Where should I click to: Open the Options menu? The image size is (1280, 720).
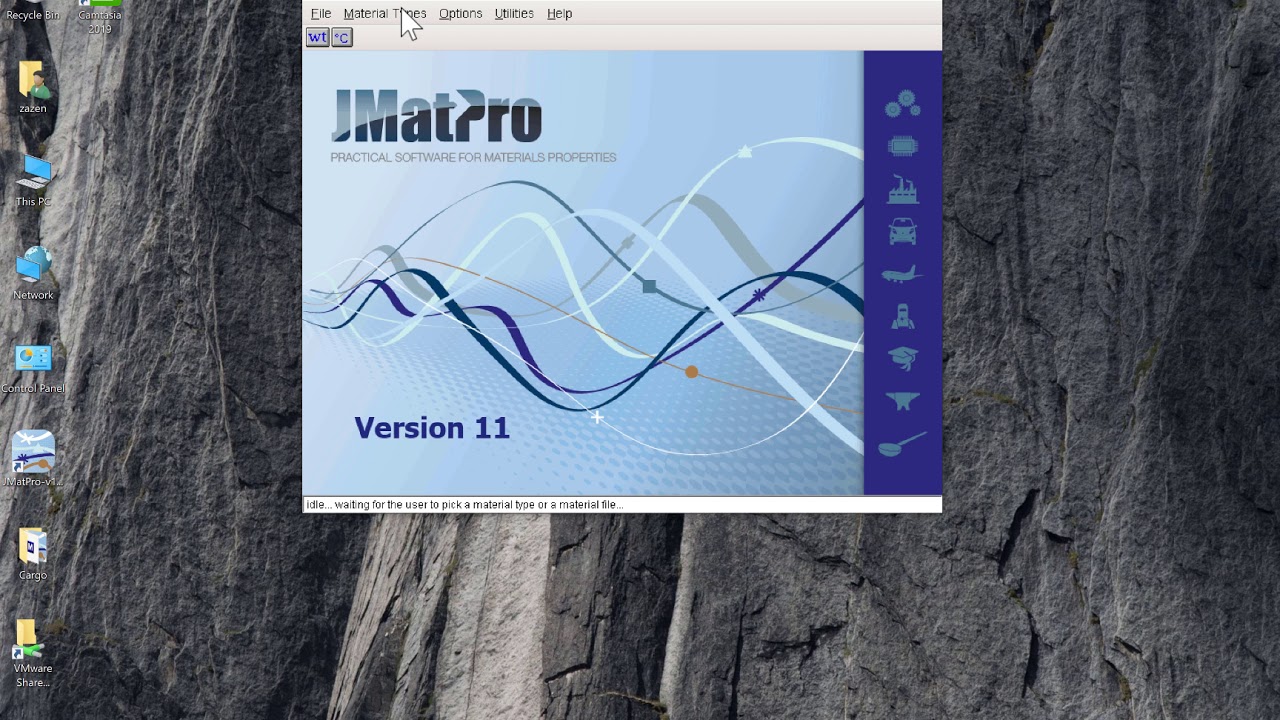[x=460, y=13]
